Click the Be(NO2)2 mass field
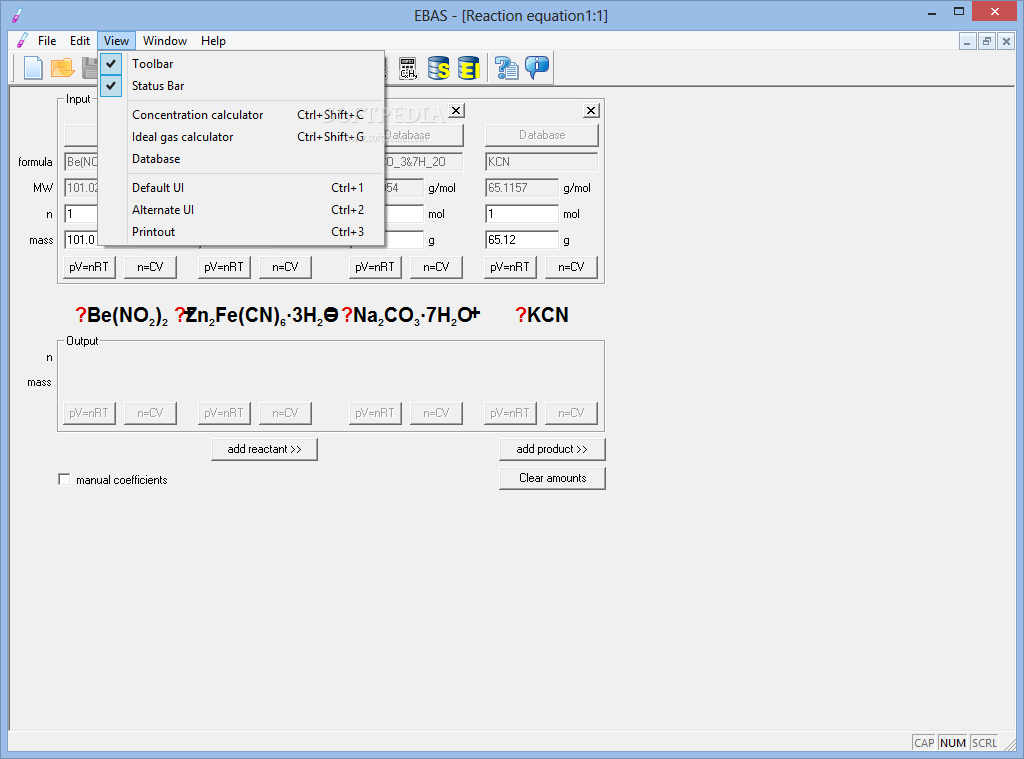The image size is (1024, 759). click(81, 240)
